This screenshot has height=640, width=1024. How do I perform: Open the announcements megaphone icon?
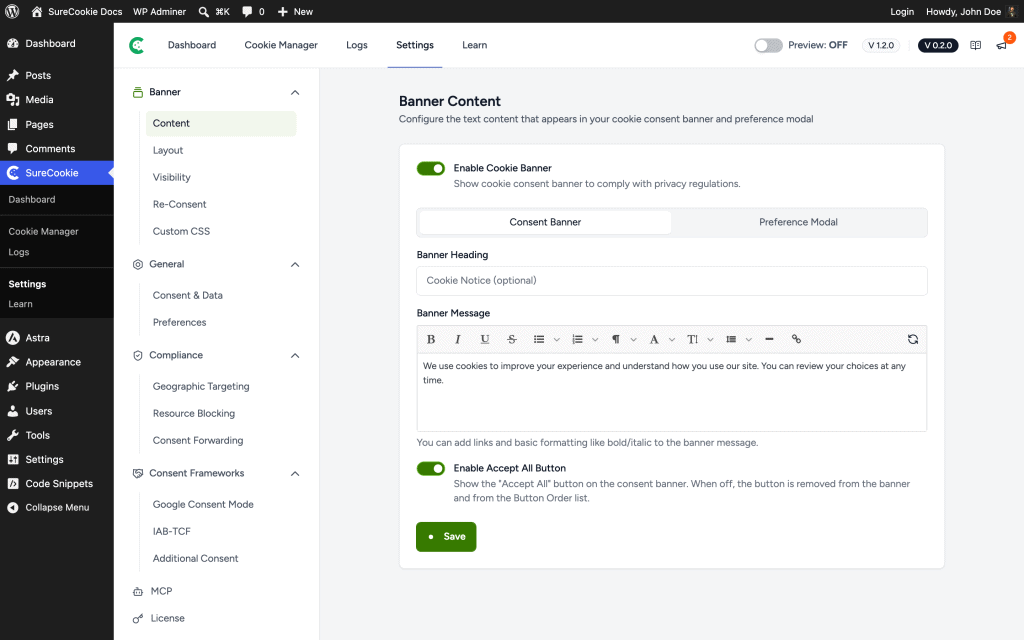(1001, 45)
